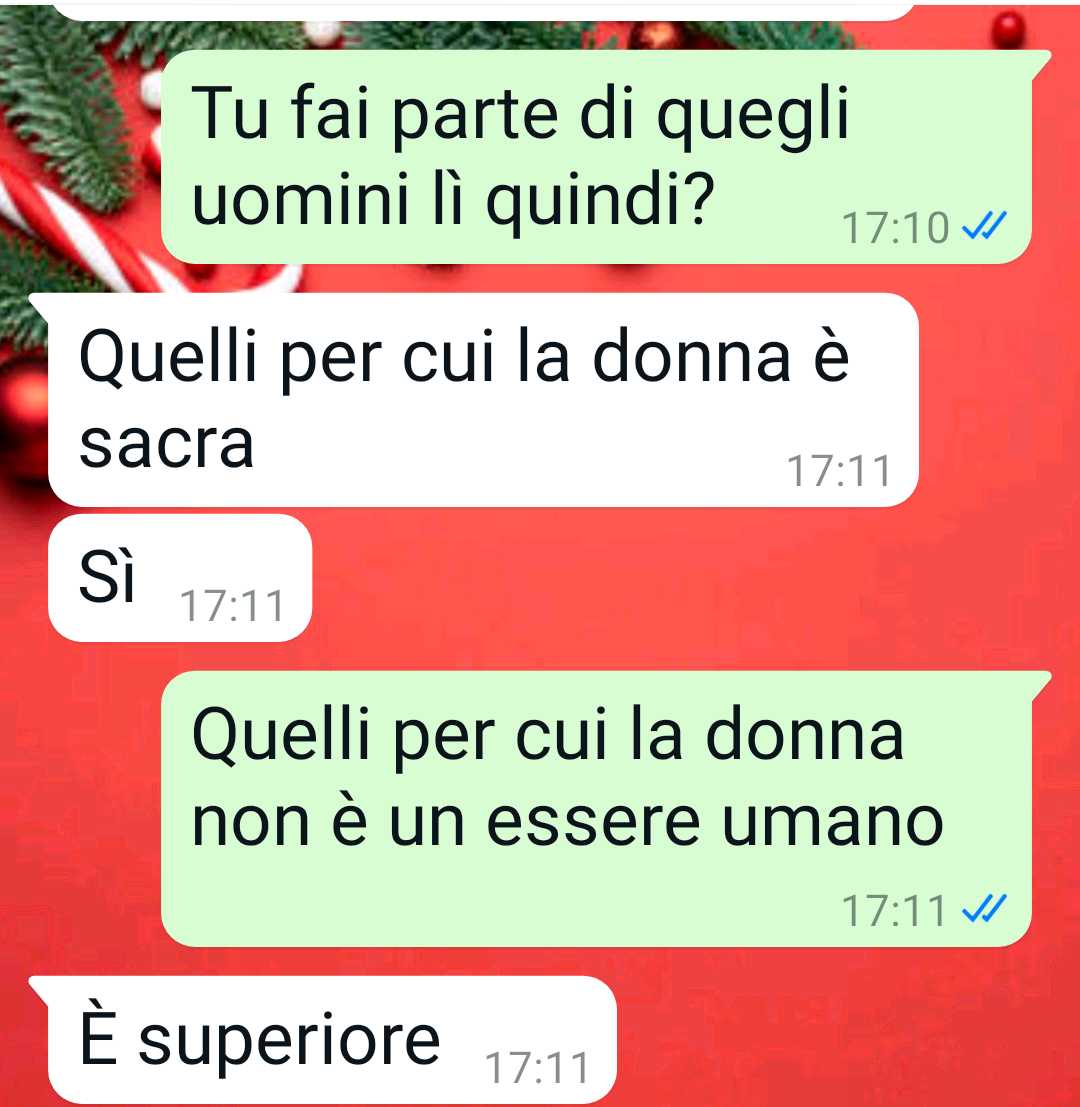
Task: Click the tail of the 'Tu fai parte' green bubble
Action: point(1041,62)
